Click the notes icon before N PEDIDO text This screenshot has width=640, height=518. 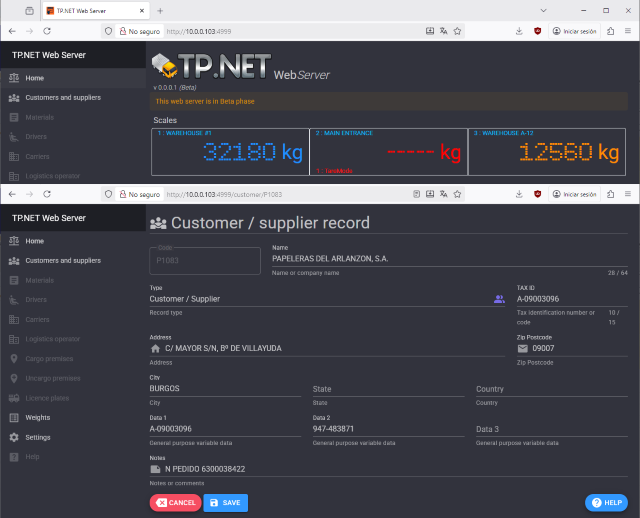tap(155, 468)
